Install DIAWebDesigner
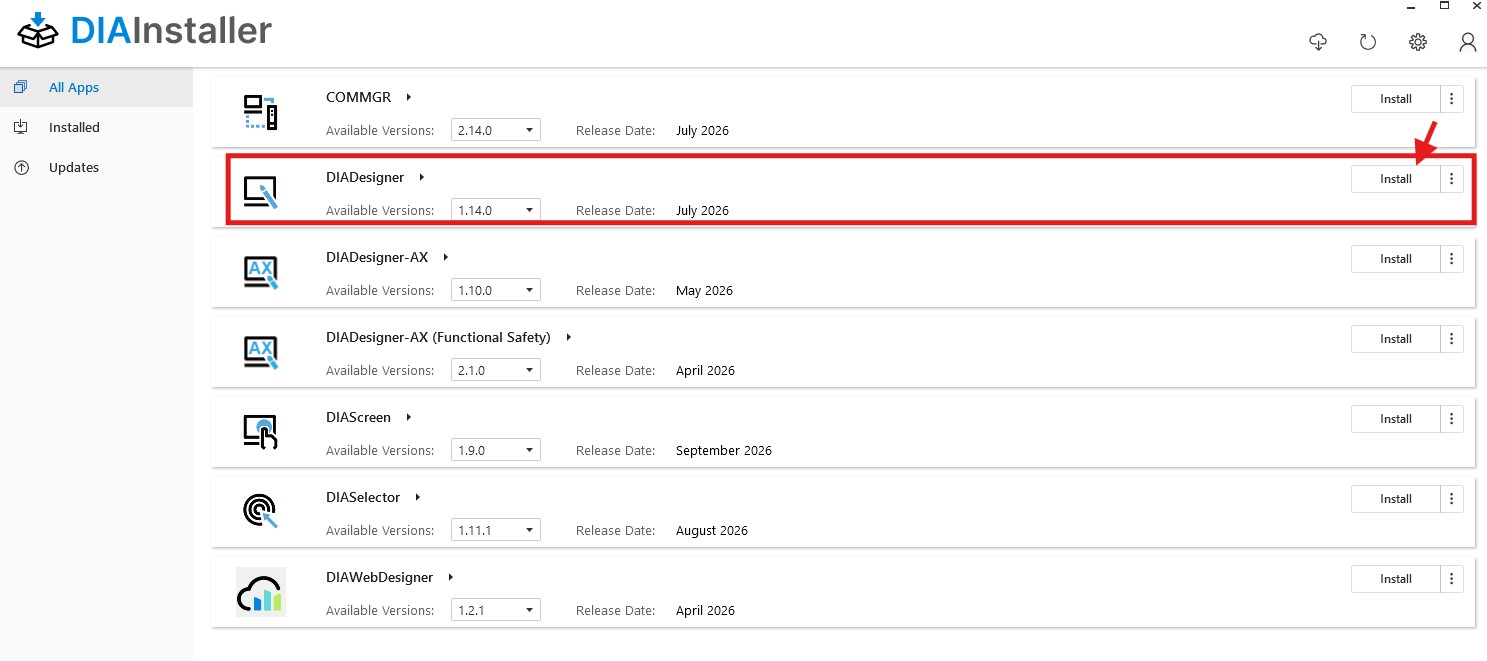1487x661 pixels. pyautogui.click(x=1396, y=579)
